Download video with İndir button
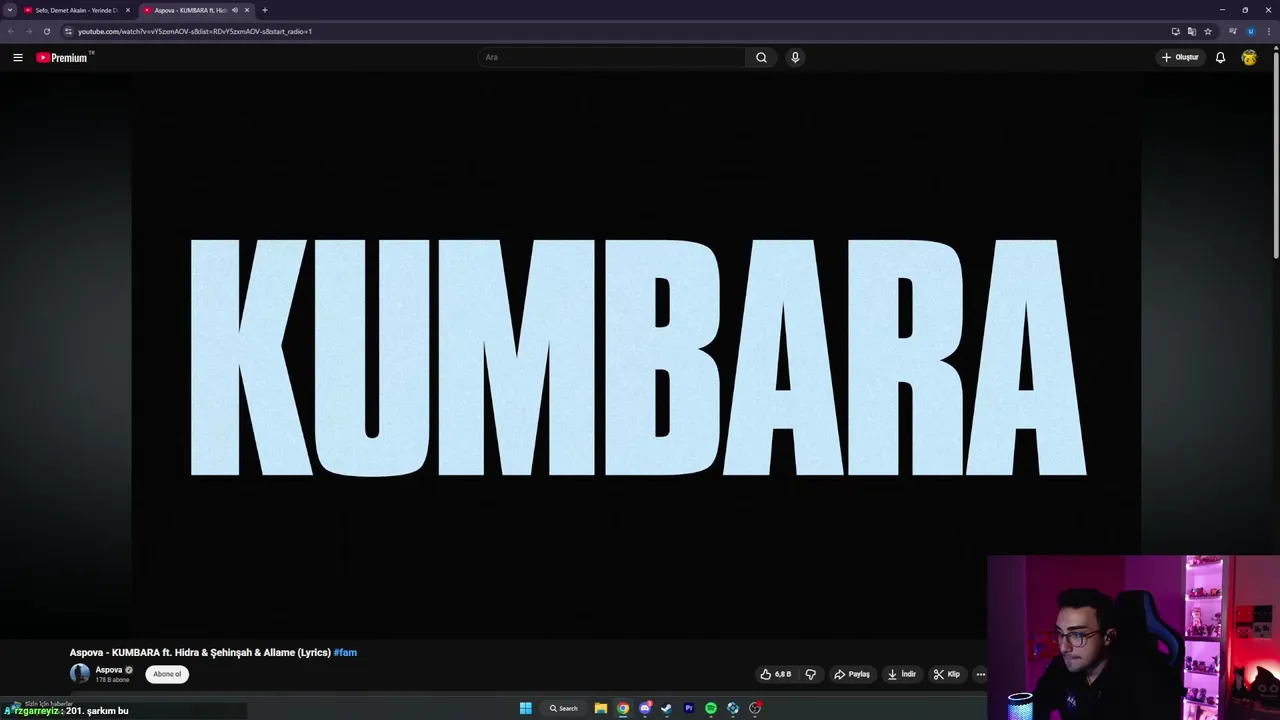The height and width of the screenshot is (720, 1280). pos(901,674)
